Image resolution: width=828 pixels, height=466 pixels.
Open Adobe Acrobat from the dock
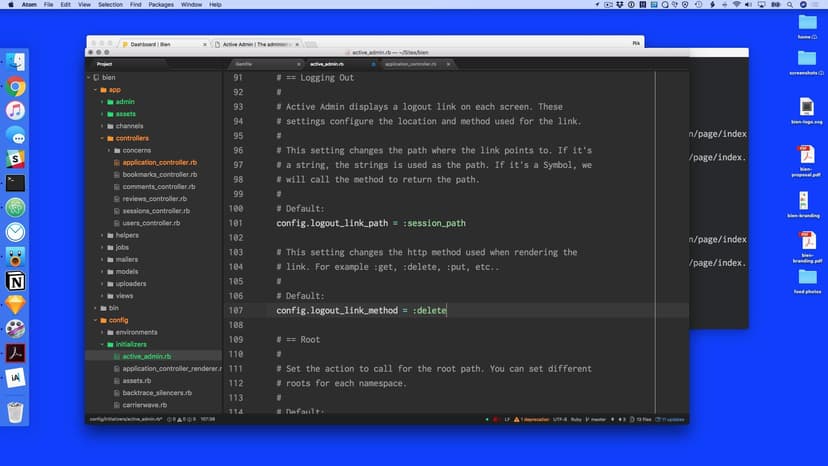[16, 353]
